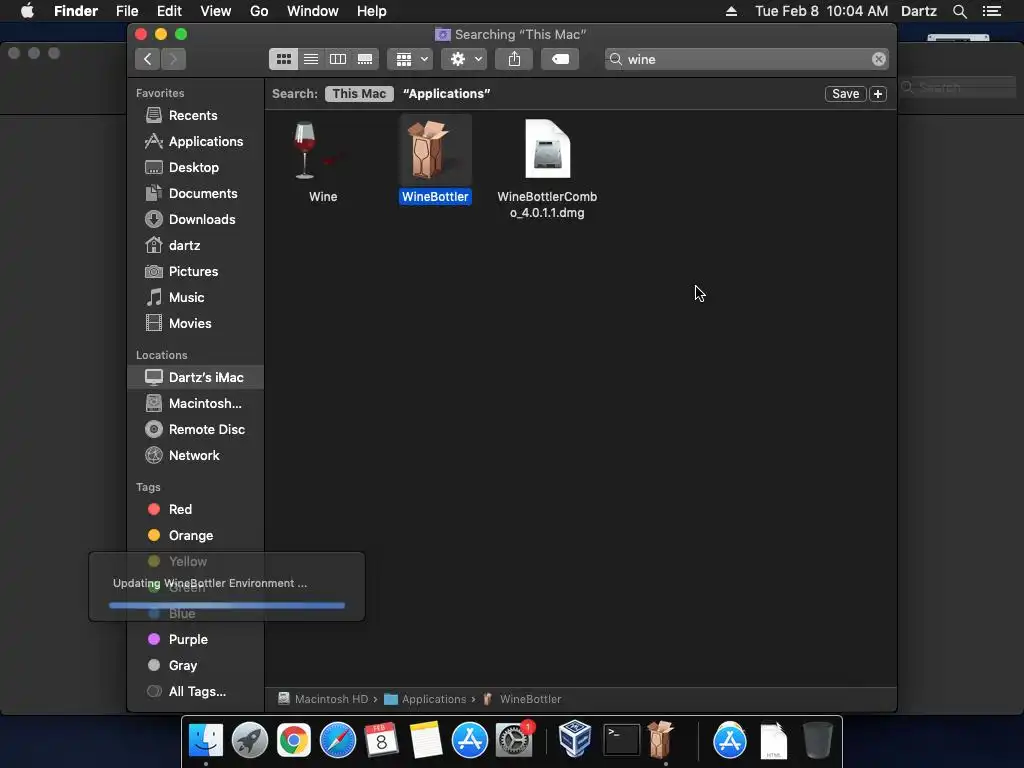The width and height of the screenshot is (1024, 768).
Task: Click the Edit Tags toolbar button
Action: 560,59
